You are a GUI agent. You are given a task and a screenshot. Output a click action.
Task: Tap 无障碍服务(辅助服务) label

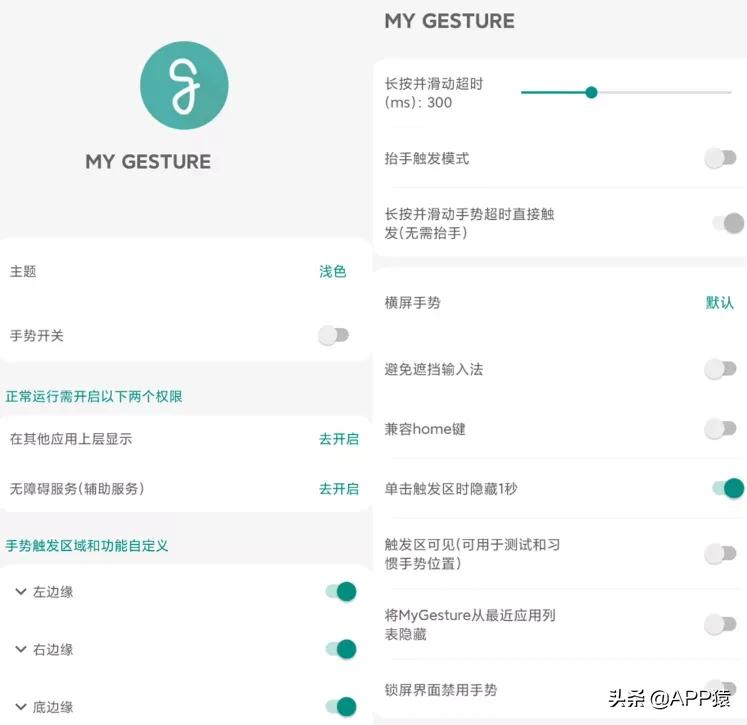(77, 489)
